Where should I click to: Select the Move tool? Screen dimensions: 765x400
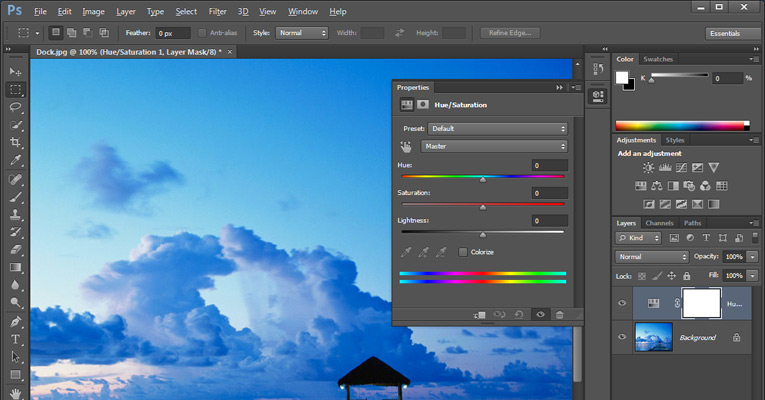(x=15, y=72)
